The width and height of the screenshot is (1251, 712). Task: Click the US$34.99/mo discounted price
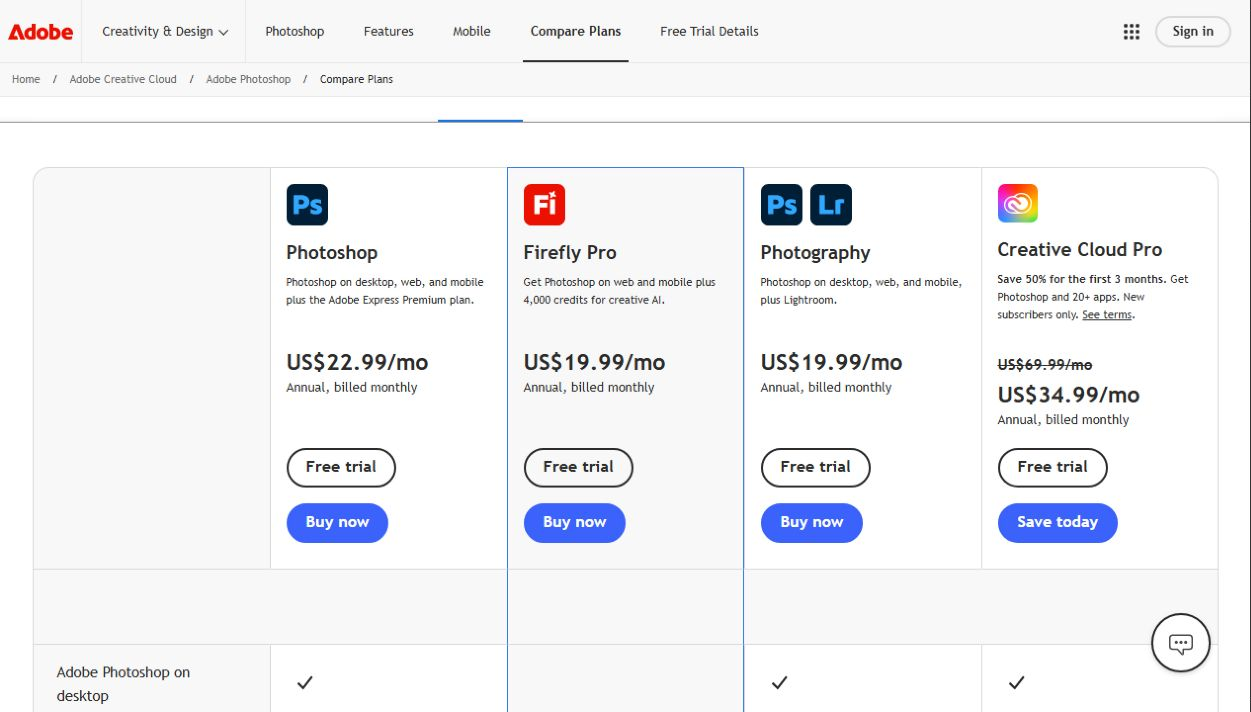tap(1068, 395)
